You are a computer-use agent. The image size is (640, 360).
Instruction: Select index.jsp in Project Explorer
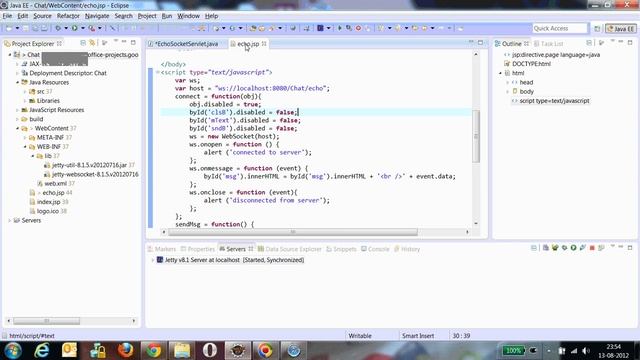click(49, 202)
